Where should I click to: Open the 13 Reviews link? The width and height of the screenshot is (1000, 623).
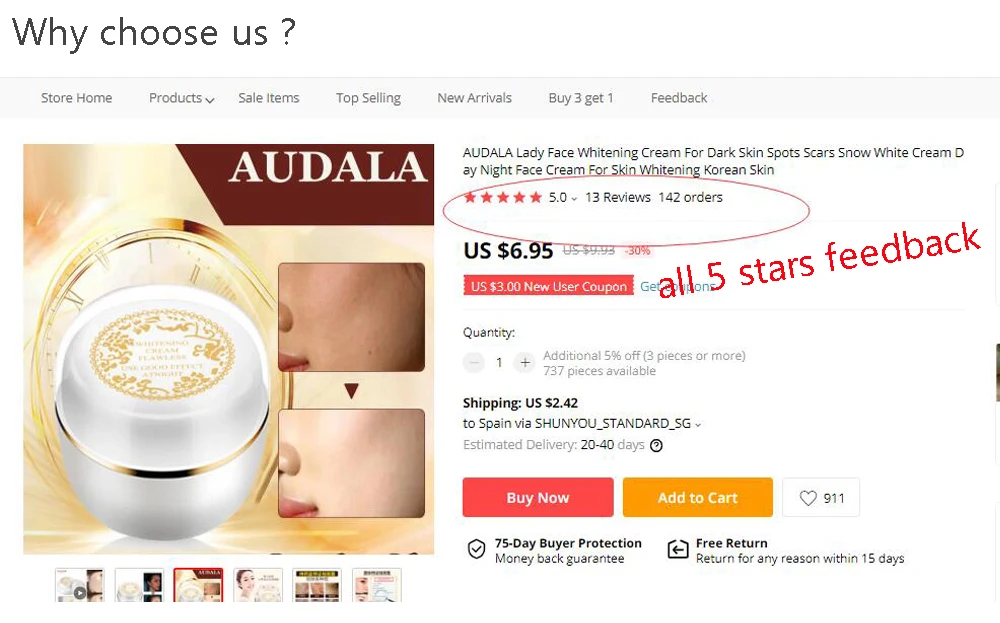point(618,198)
